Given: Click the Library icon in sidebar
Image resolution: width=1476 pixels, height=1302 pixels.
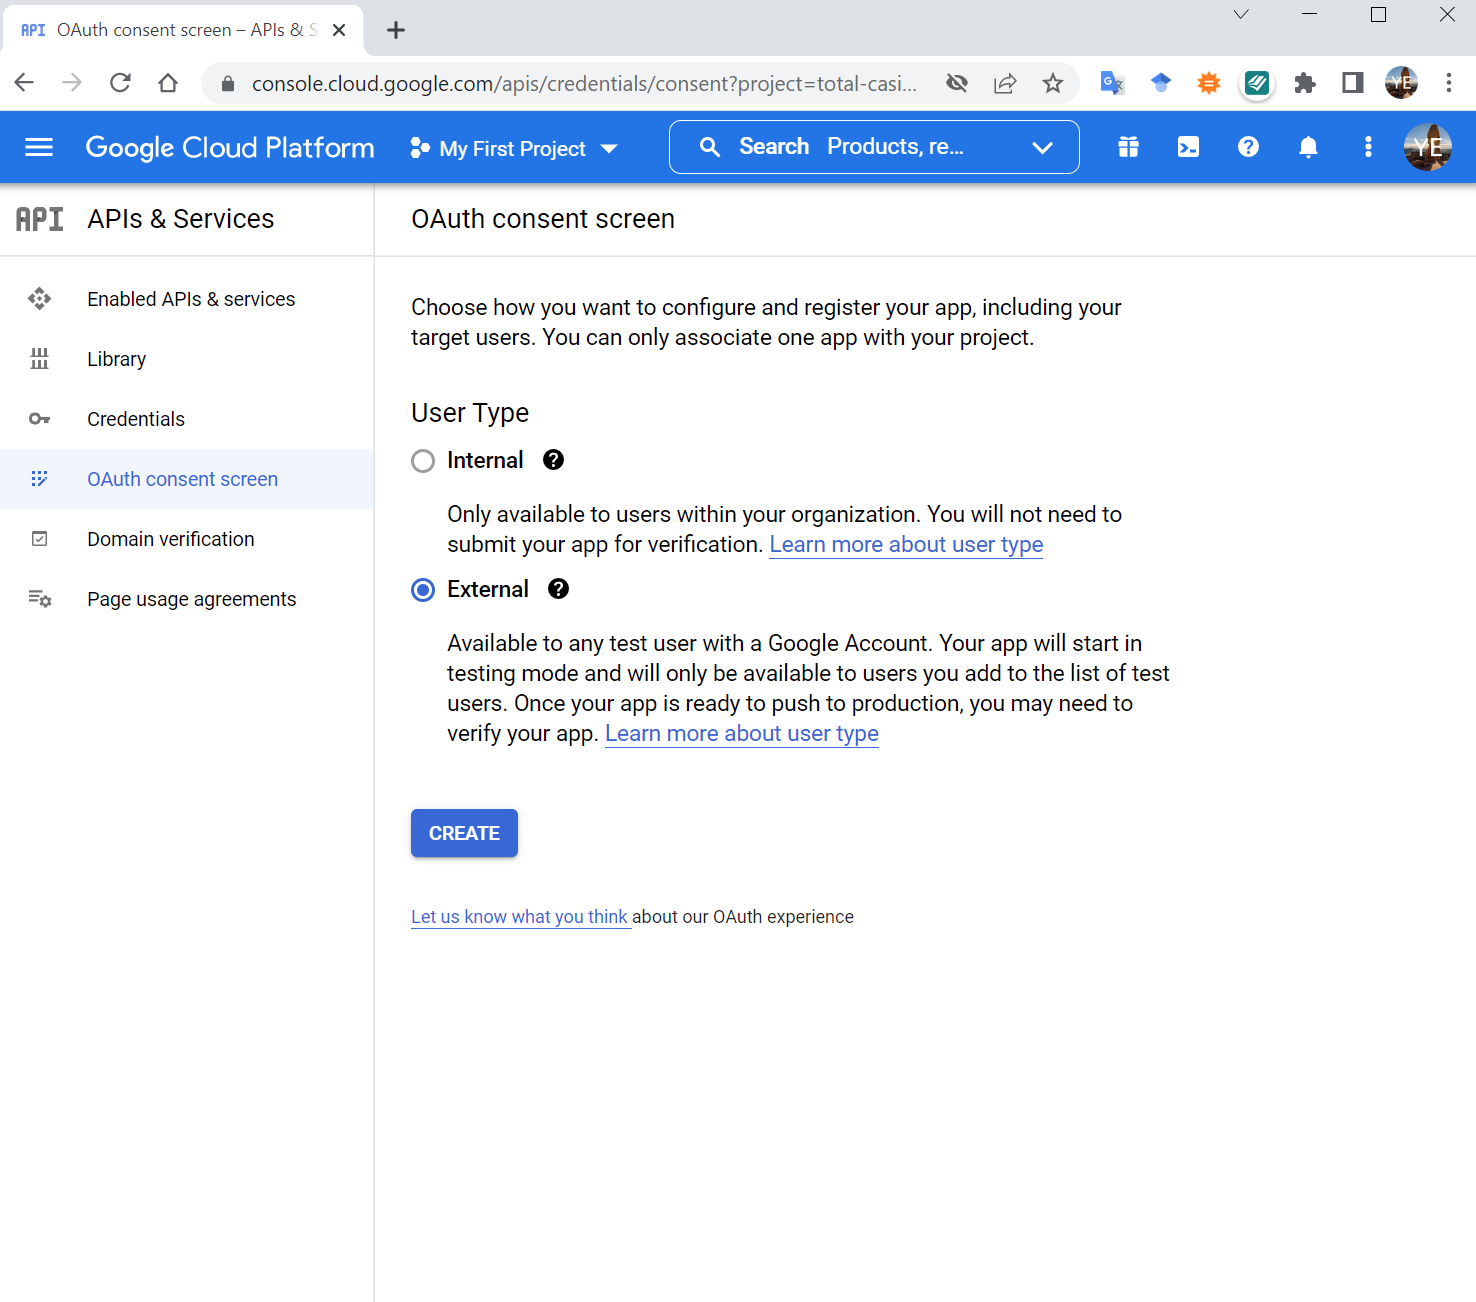Looking at the screenshot, I should coord(39,359).
